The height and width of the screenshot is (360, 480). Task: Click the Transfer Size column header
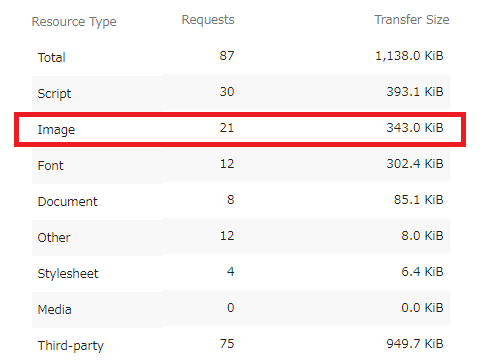412,20
